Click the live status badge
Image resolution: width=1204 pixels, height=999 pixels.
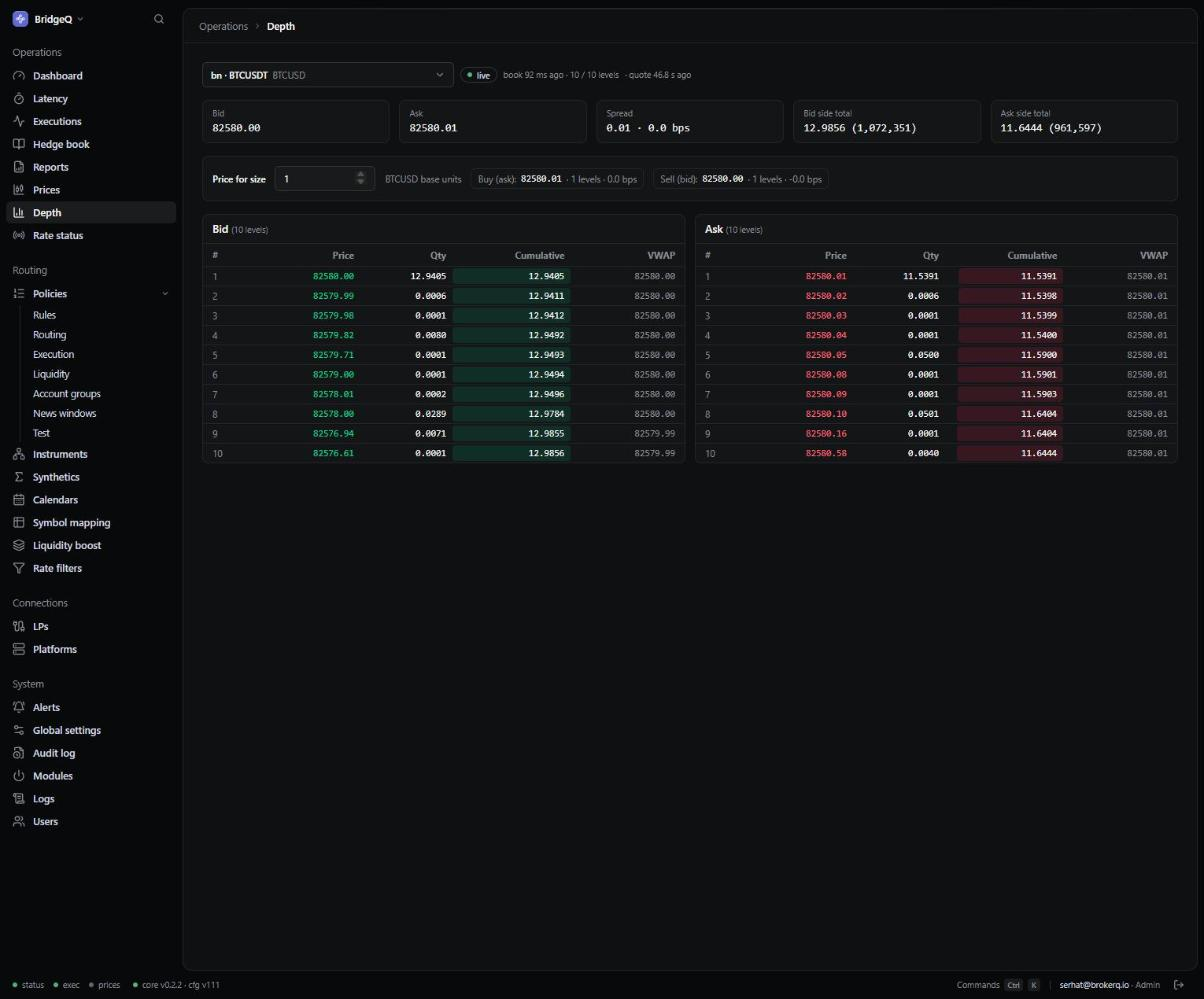click(478, 75)
